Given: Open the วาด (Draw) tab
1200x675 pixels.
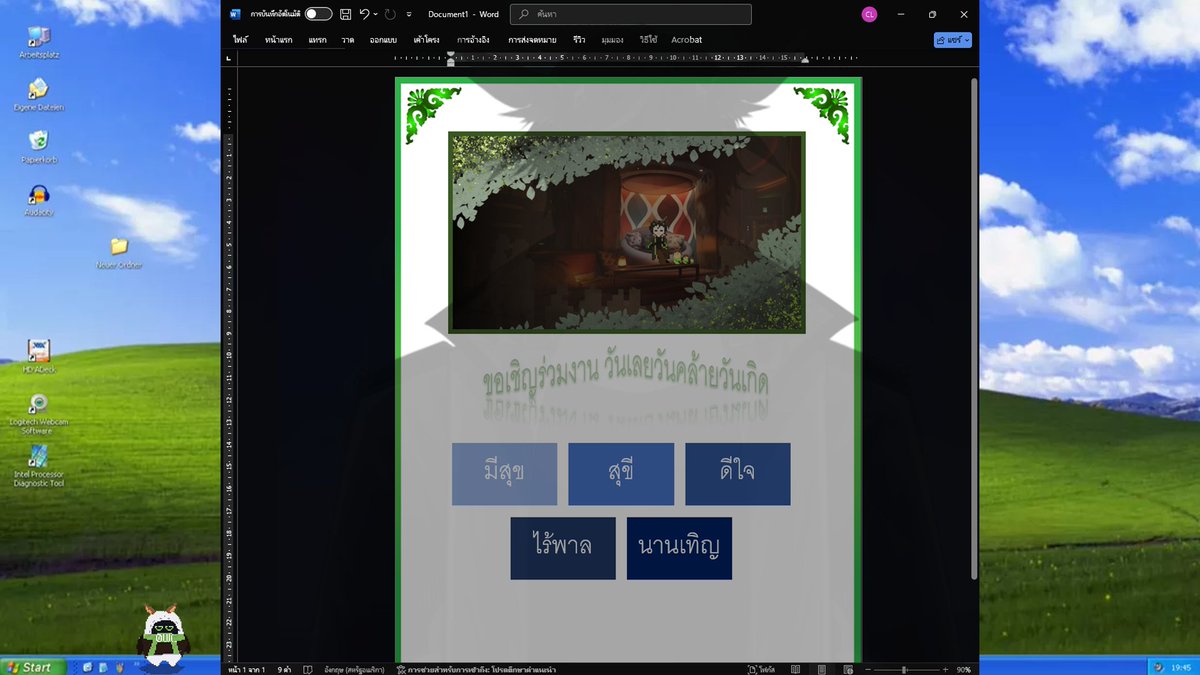Looking at the screenshot, I should pos(348,40).
